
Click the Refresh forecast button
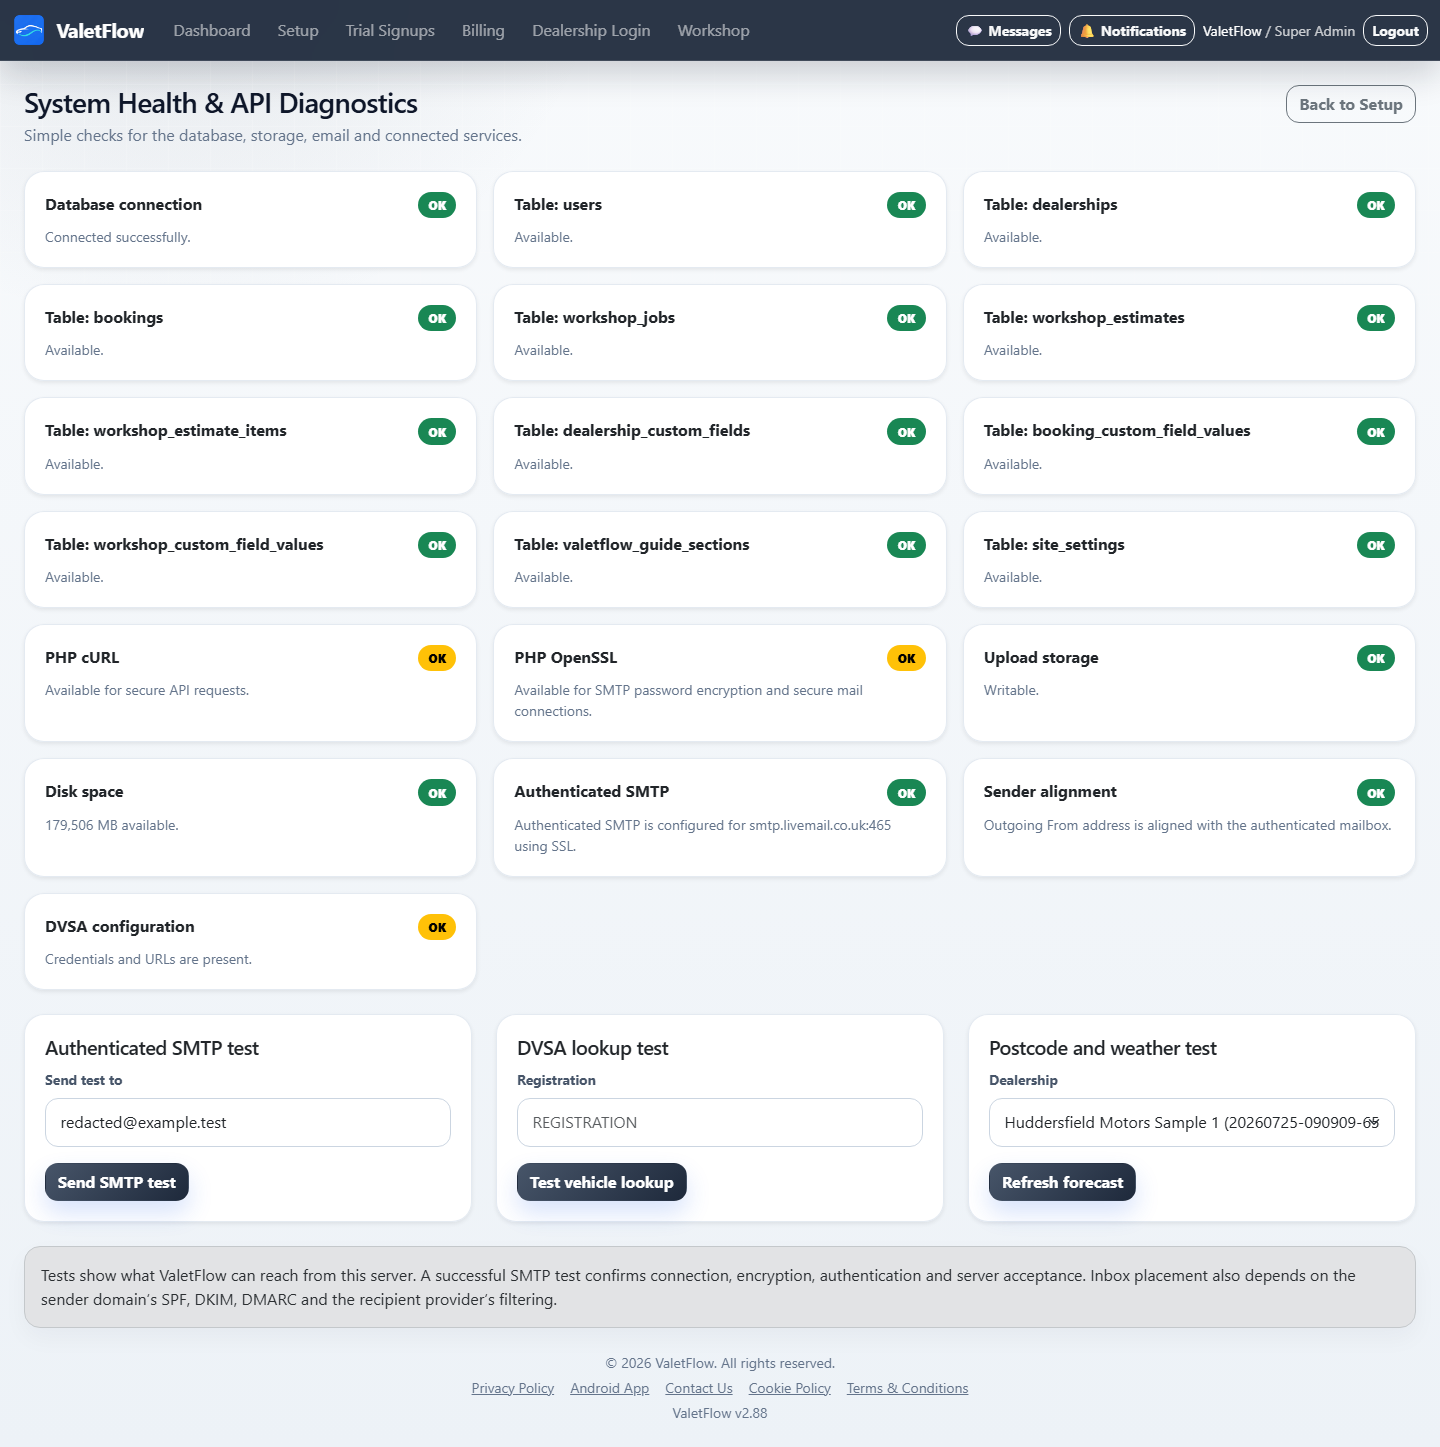click(1062, 1182)
